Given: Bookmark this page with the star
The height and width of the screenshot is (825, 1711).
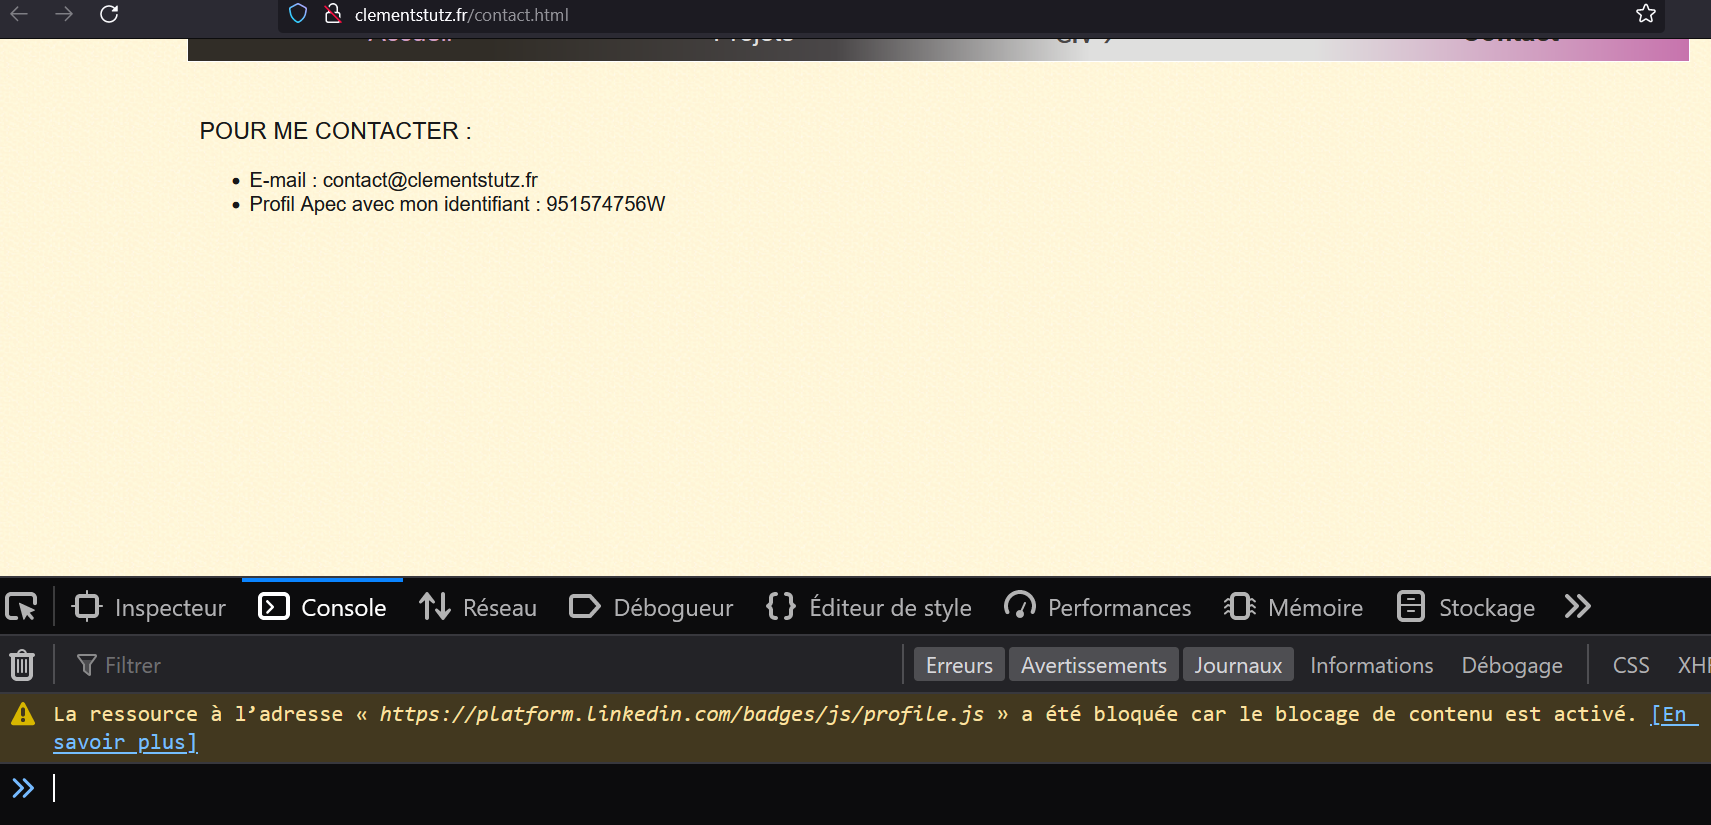Looking at the screenshot, I should 1646,14.
